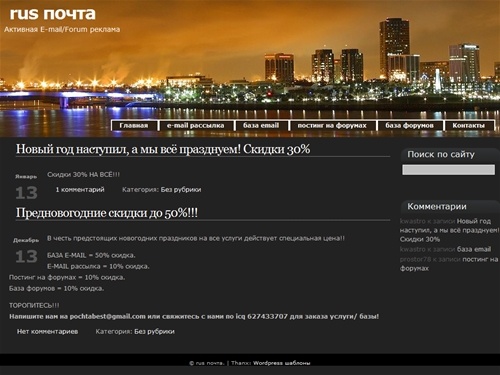
Task: Click the Комментарии sidebar heading
Action: click(437, 206)
